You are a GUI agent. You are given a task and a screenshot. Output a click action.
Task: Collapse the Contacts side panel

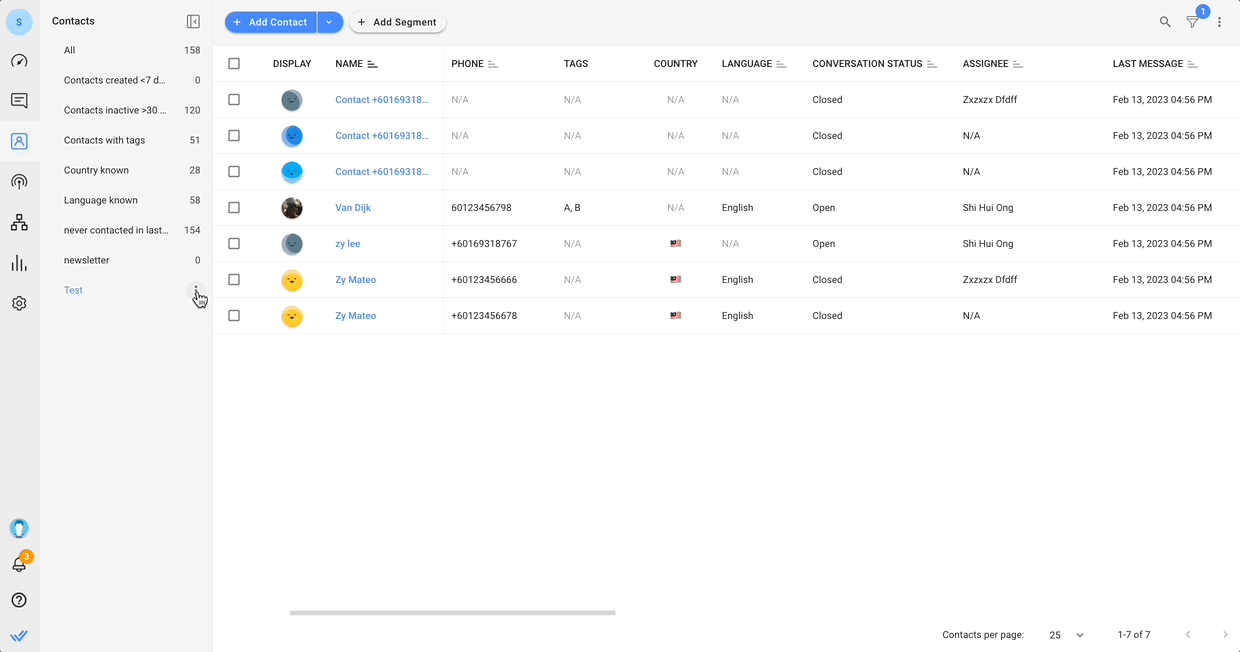coord(193,21)
